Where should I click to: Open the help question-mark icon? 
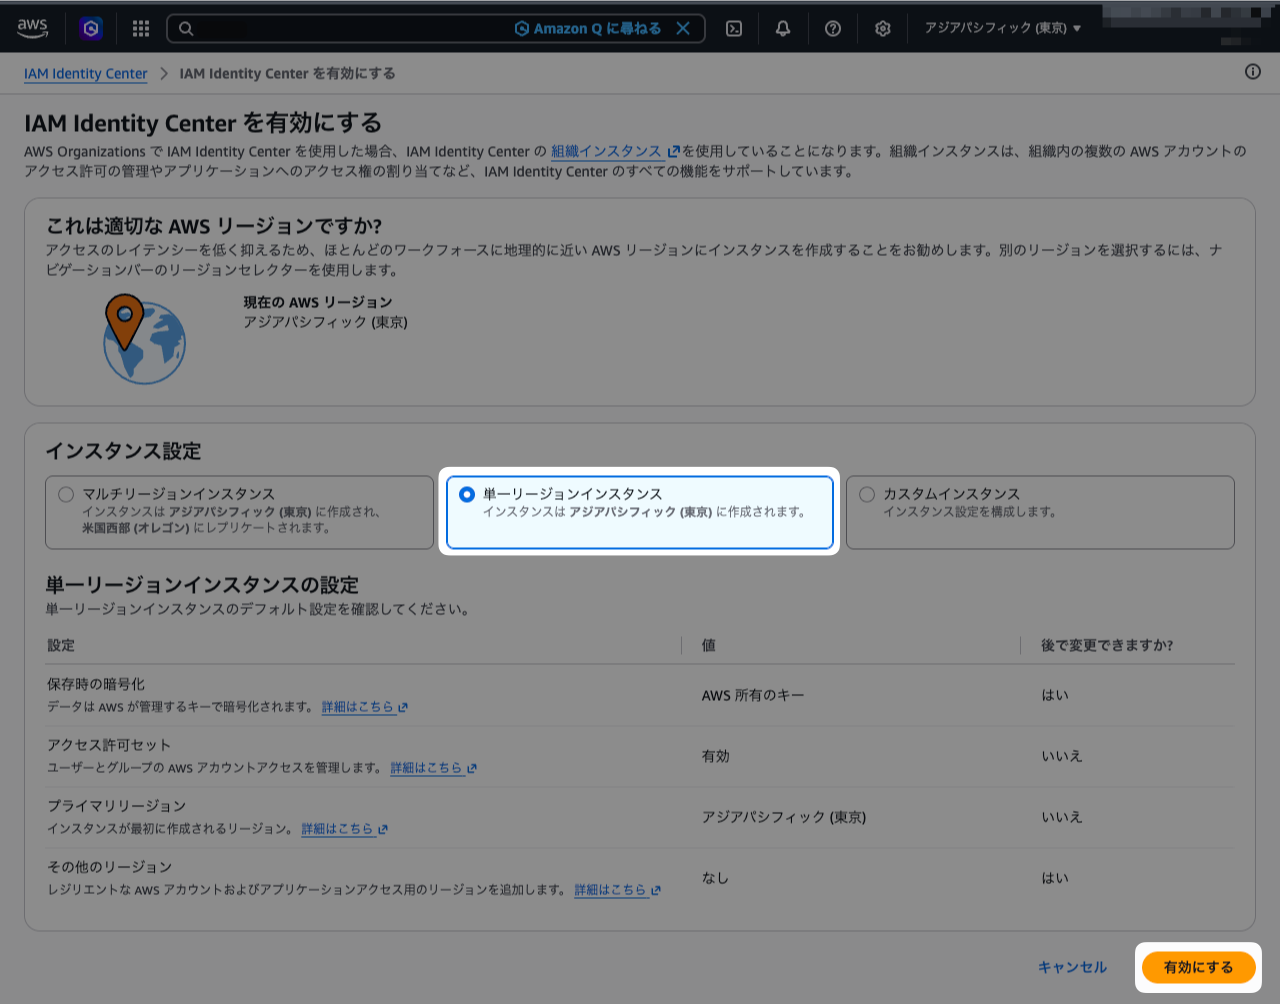click(x=833, y=28)
